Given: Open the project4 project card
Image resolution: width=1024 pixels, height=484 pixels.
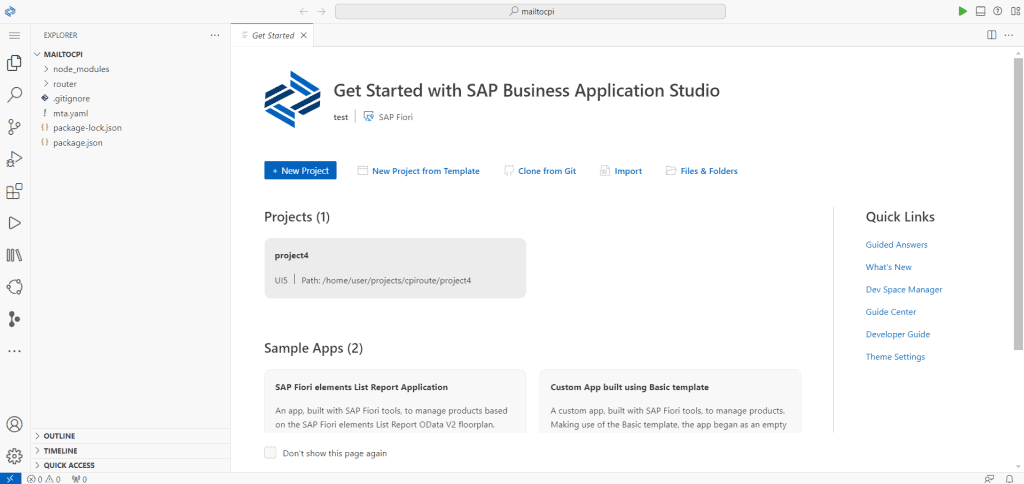Looking at the screenshot, I should [x=395, y=268].
